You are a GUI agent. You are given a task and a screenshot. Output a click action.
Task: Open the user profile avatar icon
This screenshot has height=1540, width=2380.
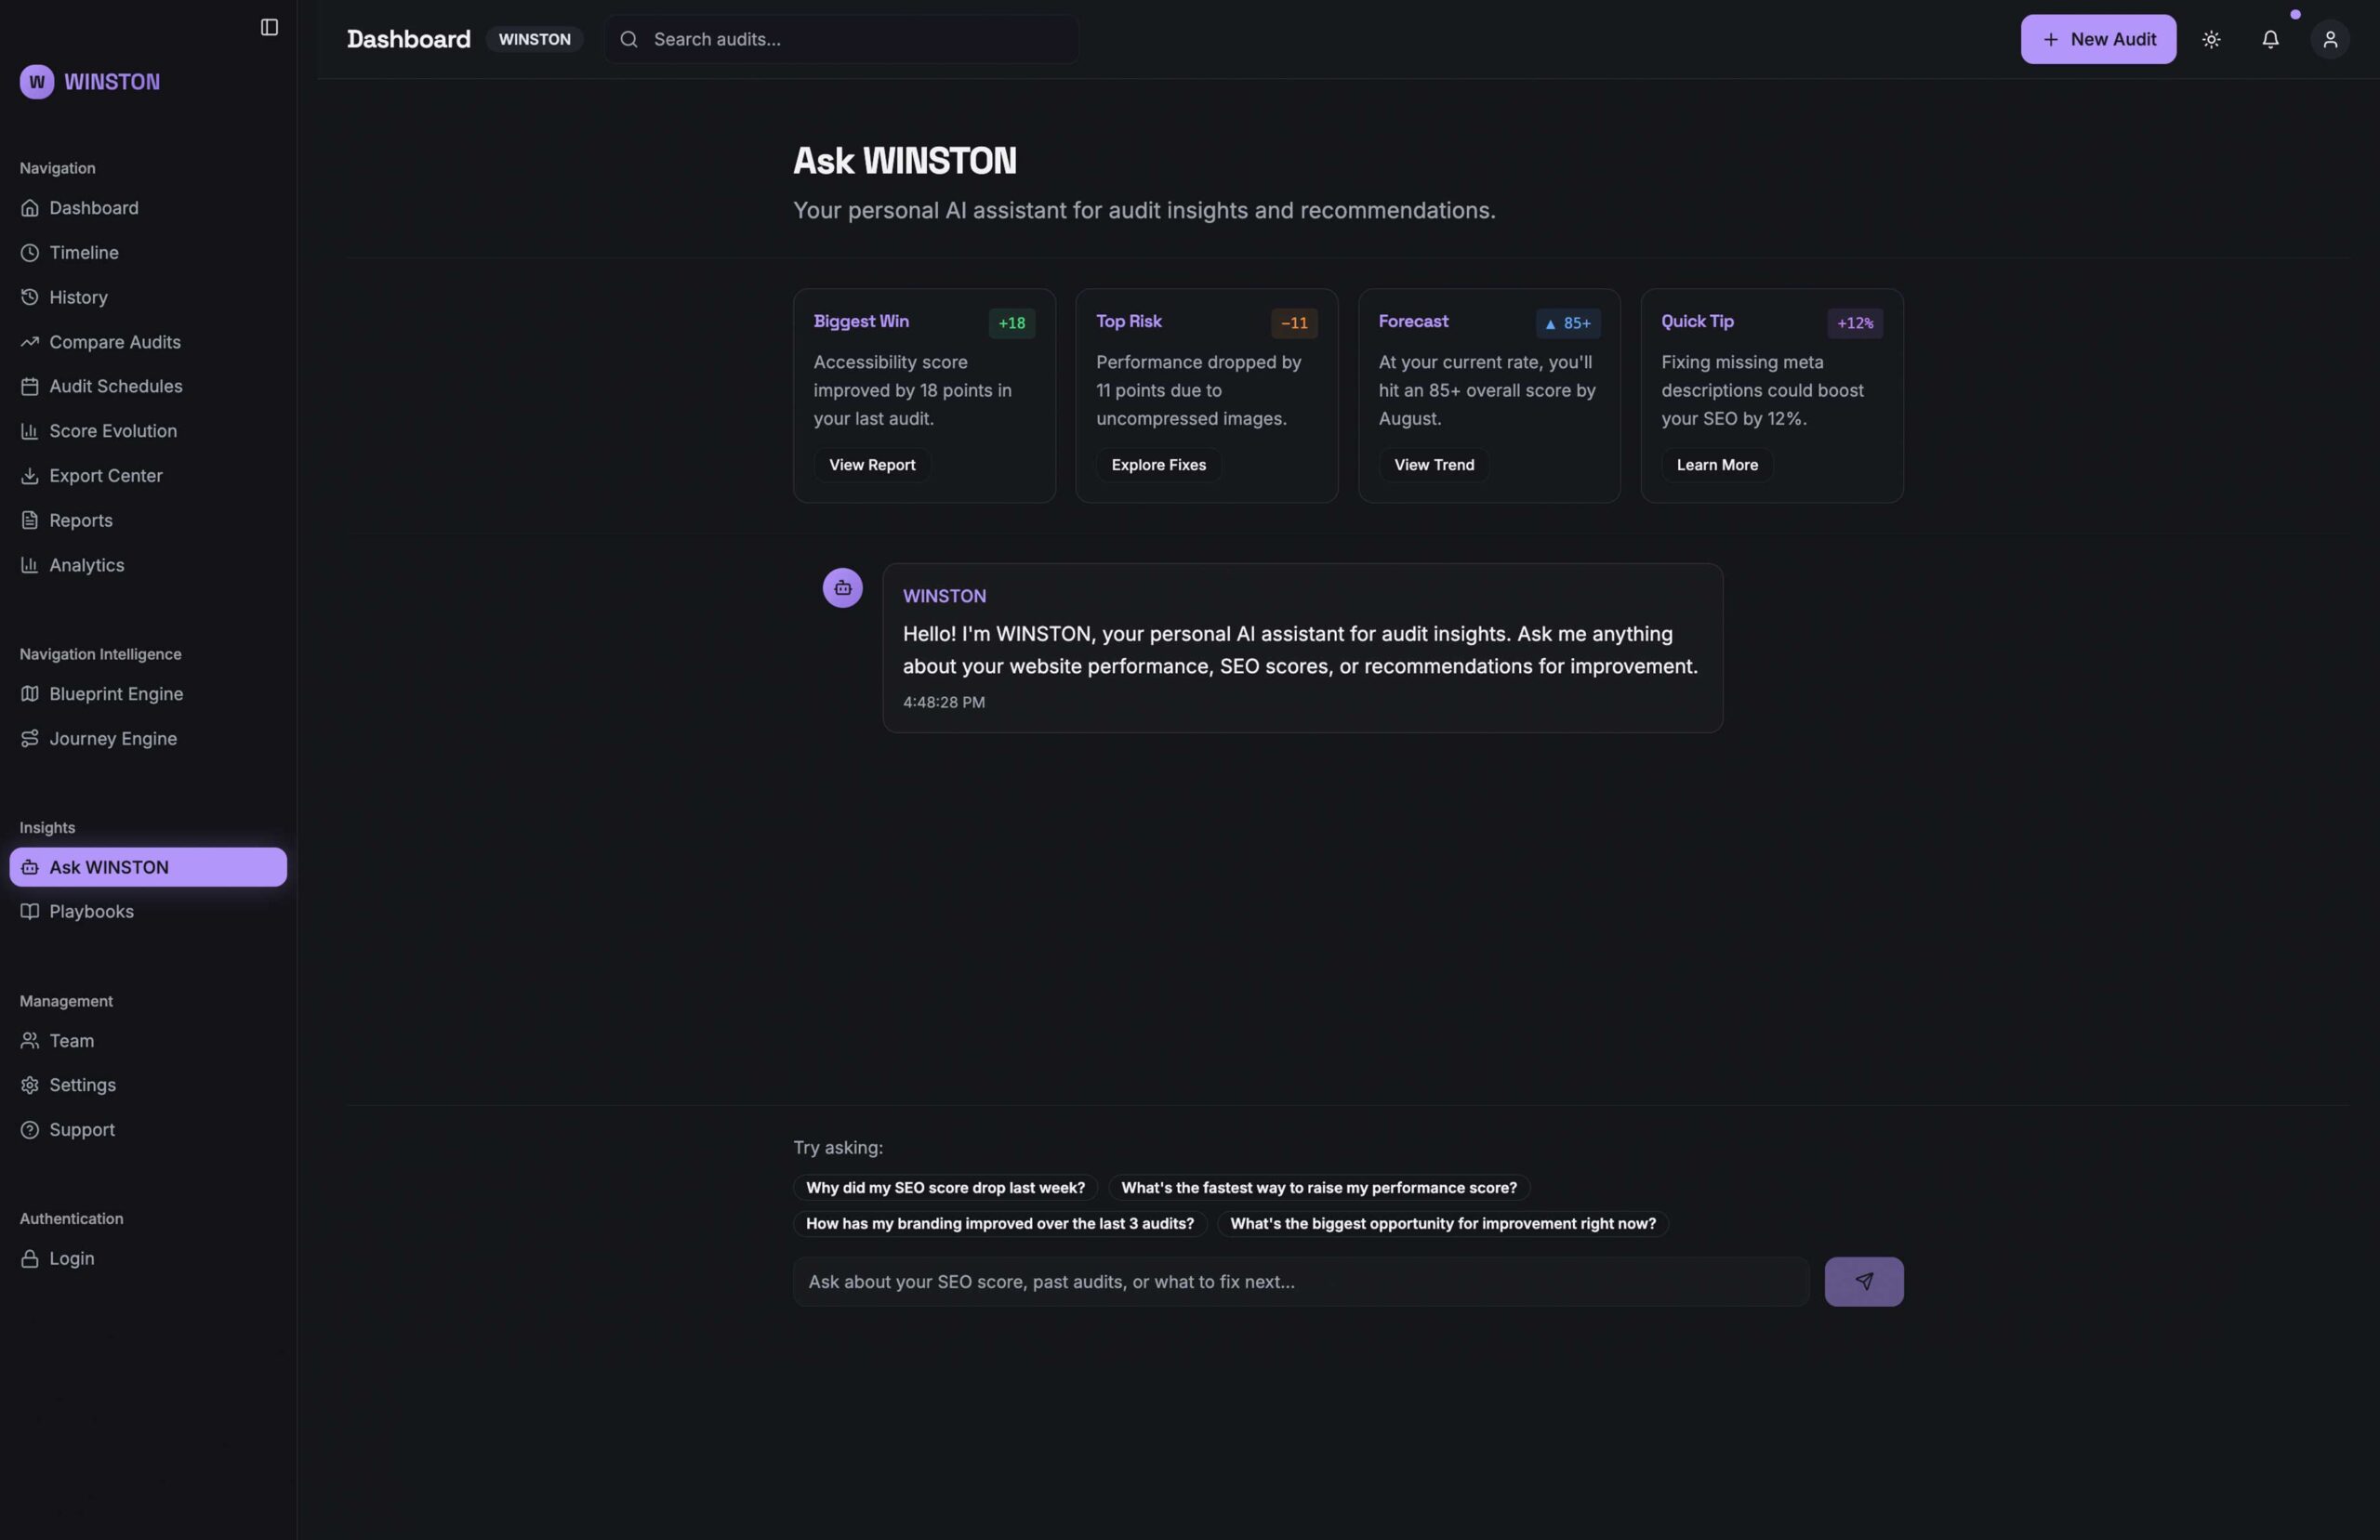point(2329,39)
